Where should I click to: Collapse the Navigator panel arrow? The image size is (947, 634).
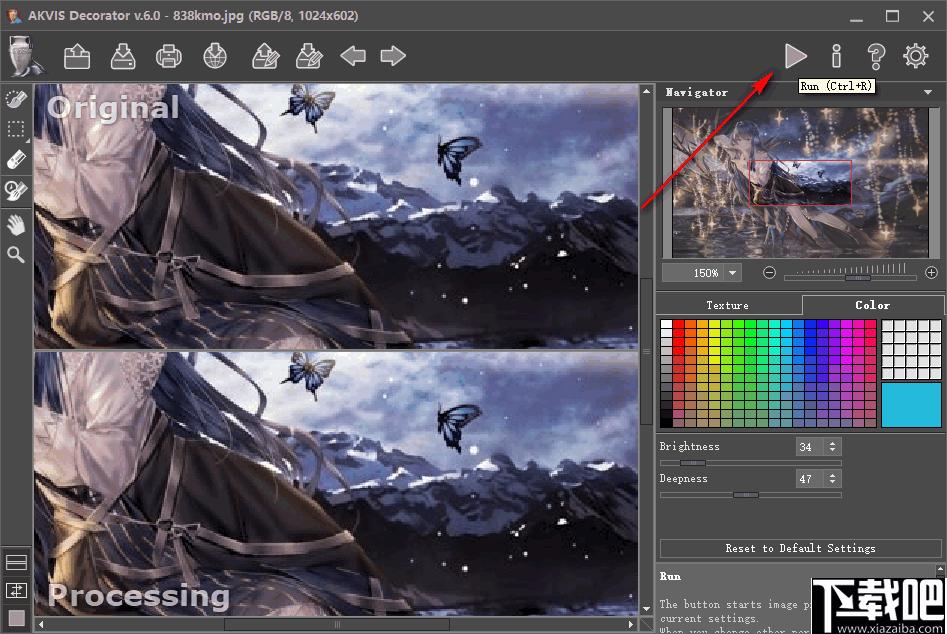coord(928,92)
